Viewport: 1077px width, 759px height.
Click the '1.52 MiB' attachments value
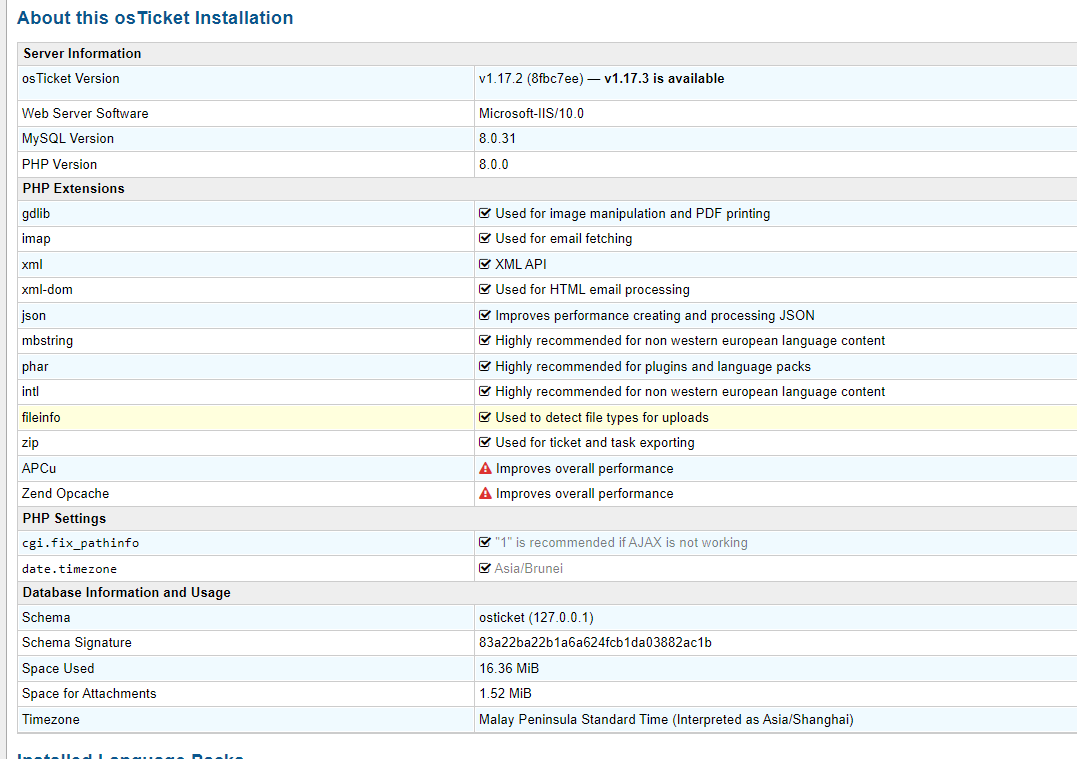point(506,694)
